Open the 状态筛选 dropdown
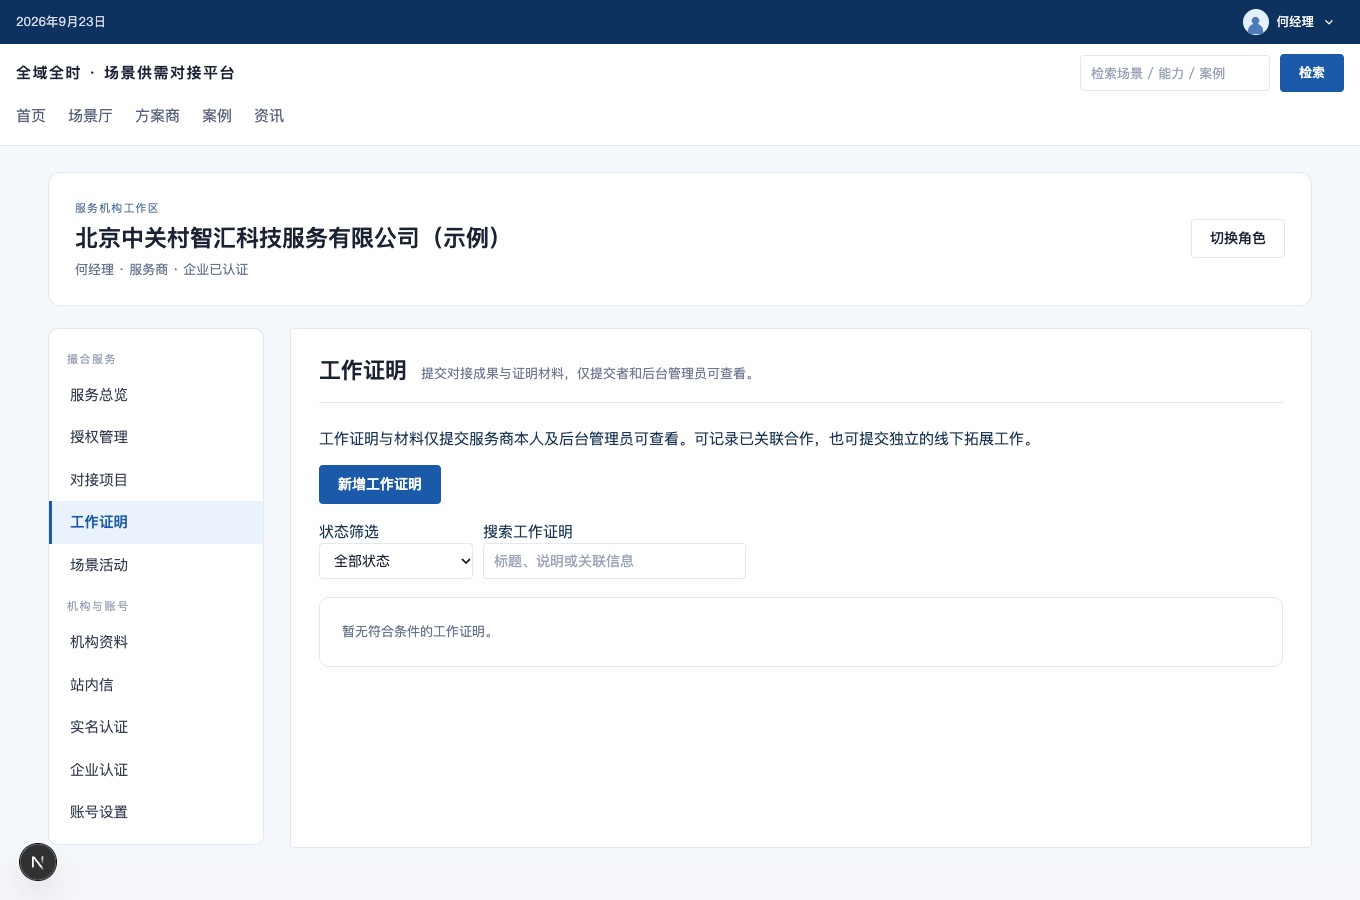Screen dimensions: 1360x900 (x=396, y=561)
